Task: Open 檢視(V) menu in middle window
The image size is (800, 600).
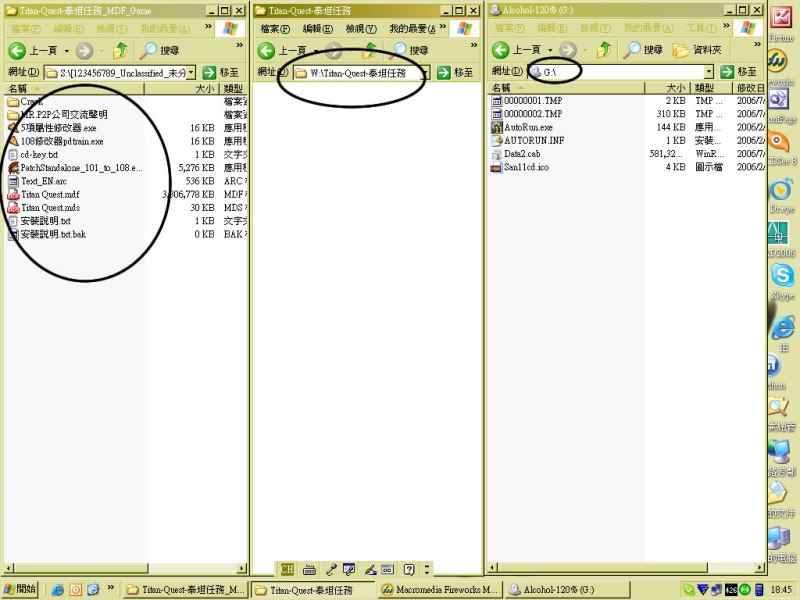Action: coord(358,29)
